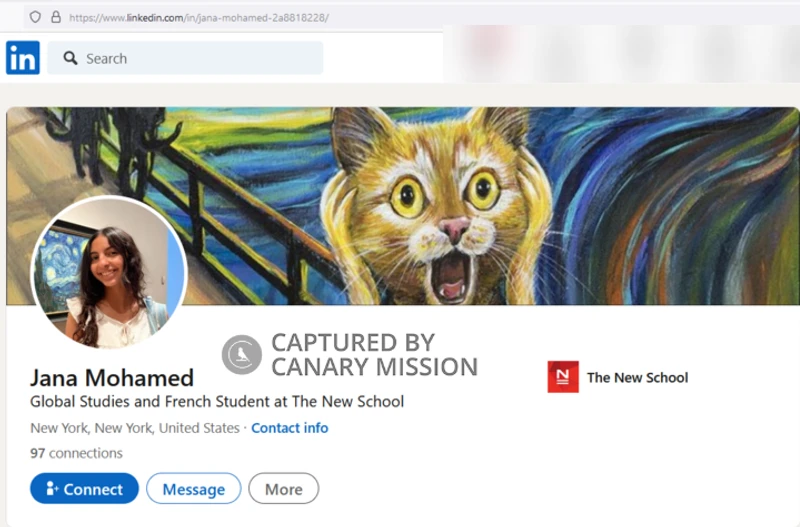Select the linkedin.com URL in address bar
The image size is (800, 527).
199,18
